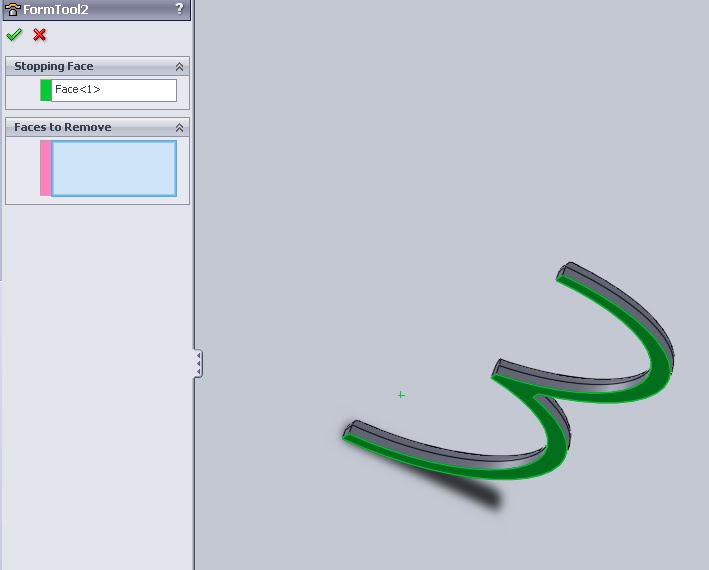Image resolution: width=709 pixels, height=570 pixels.
Task: Collapse the Faces to Remove section
Action: point(180,127)
